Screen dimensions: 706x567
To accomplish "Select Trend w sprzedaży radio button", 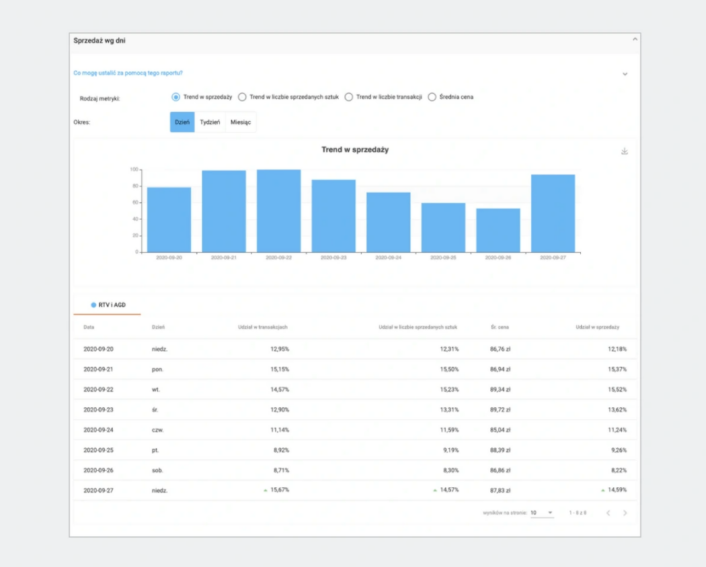I will (x=176, y=97).
